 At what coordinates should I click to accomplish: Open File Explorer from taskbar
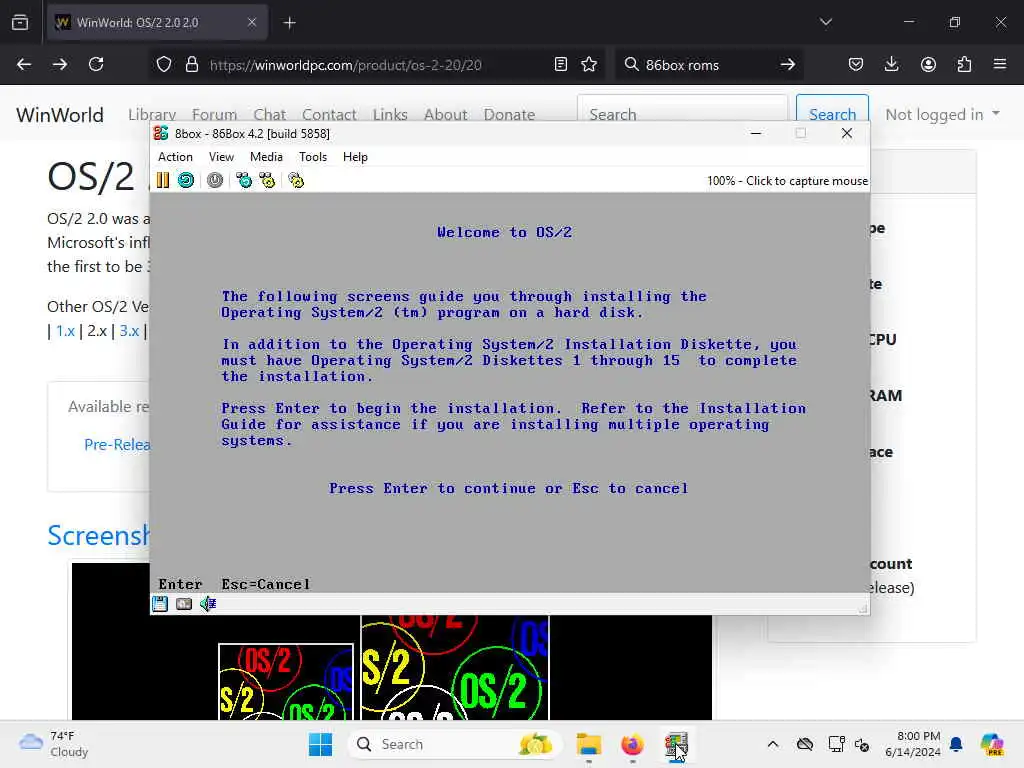point(588,744)
